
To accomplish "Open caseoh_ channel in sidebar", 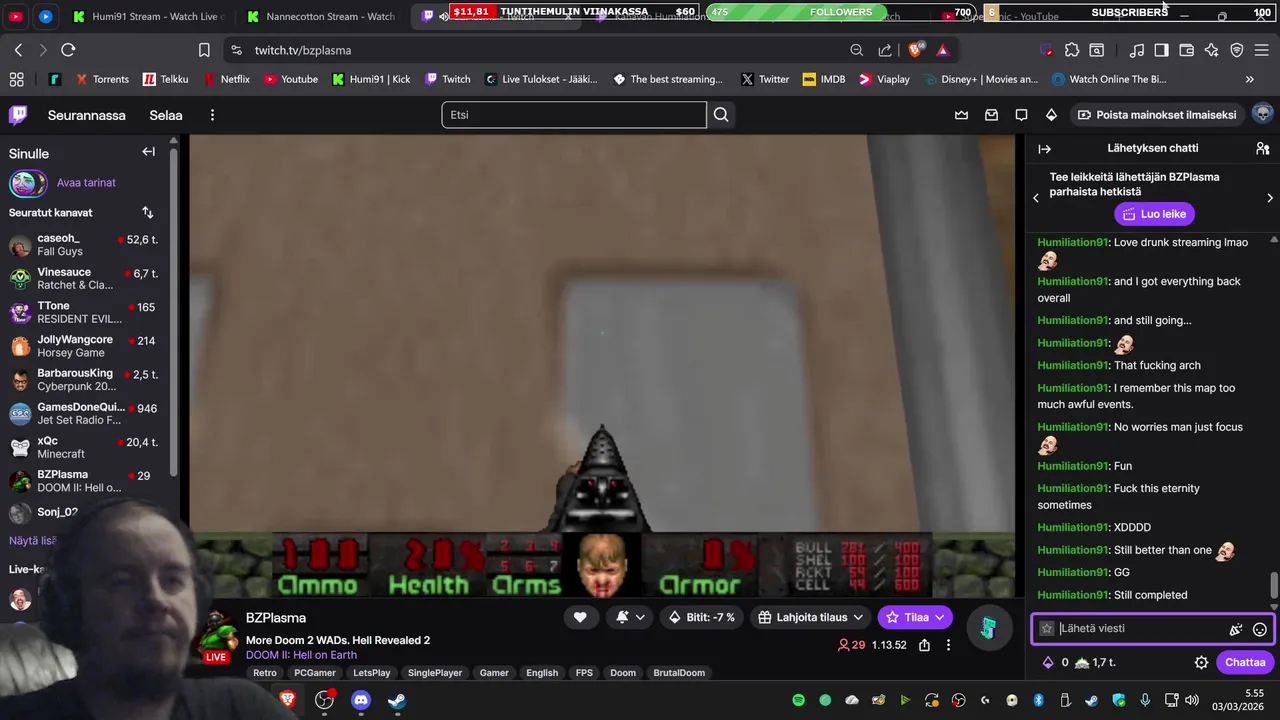I will coord(84,245).
